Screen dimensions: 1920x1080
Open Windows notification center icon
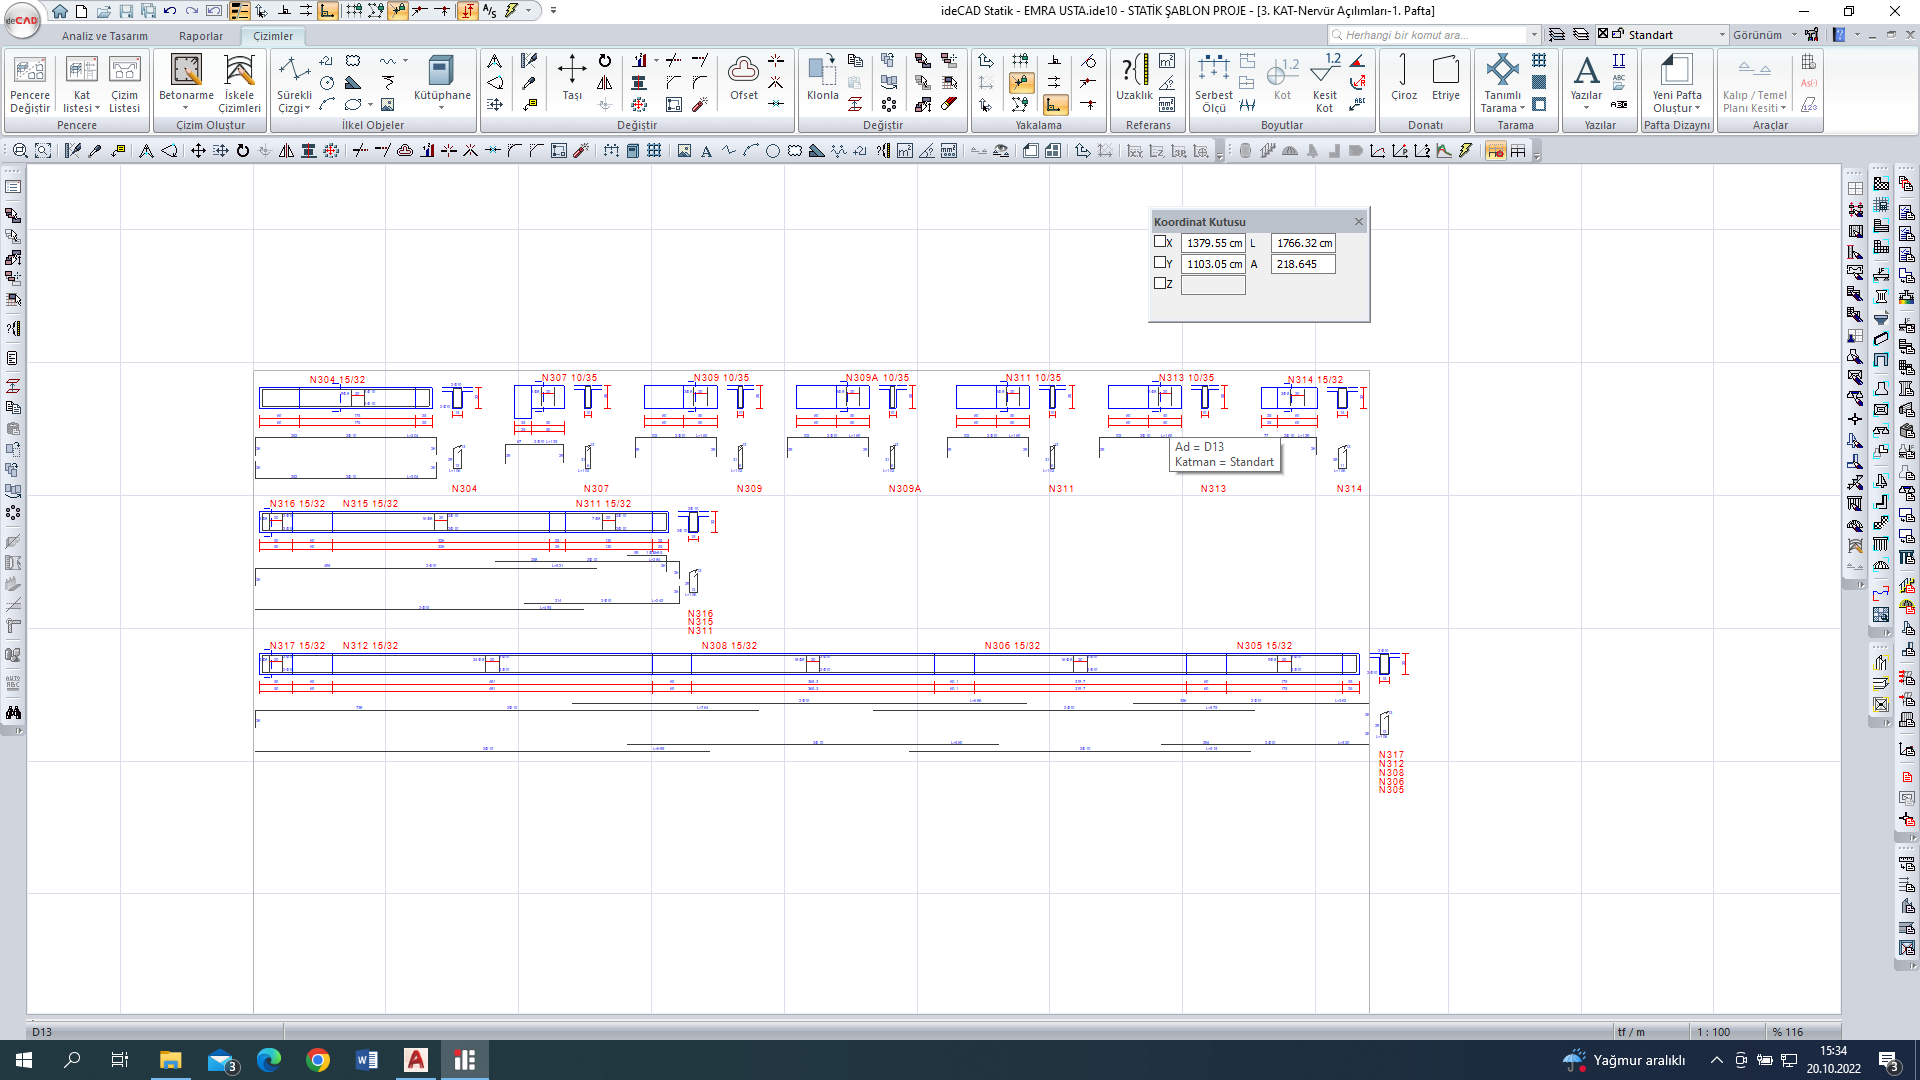pos(1888,1060)
